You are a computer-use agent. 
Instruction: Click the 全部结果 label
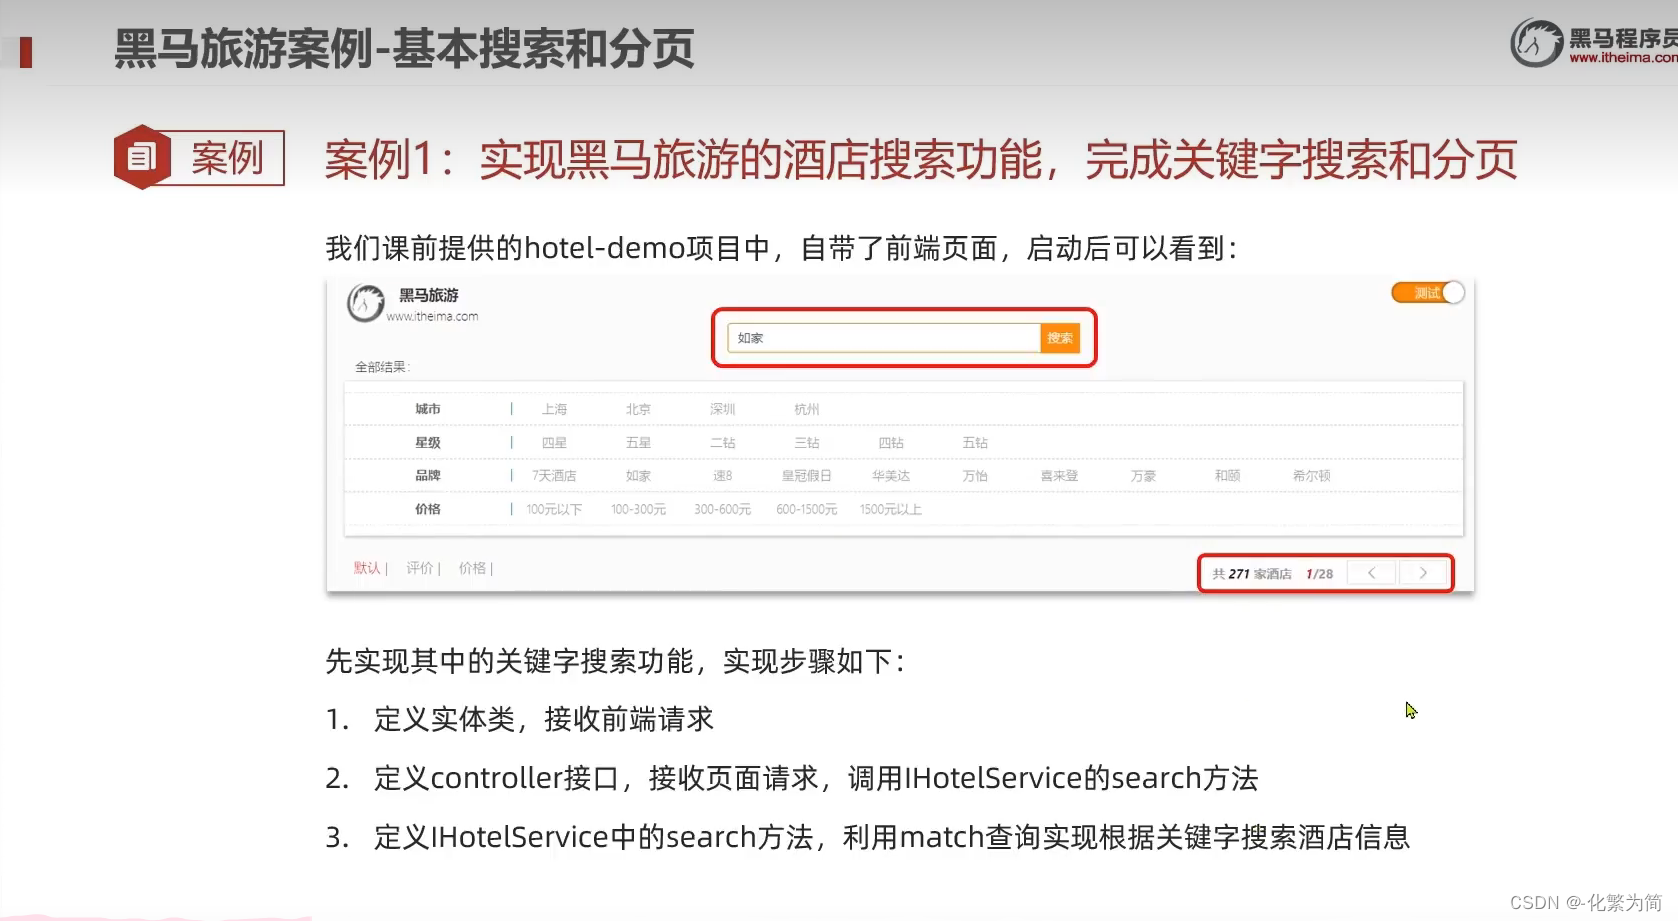pyautogui.click(x=382, y=367)
